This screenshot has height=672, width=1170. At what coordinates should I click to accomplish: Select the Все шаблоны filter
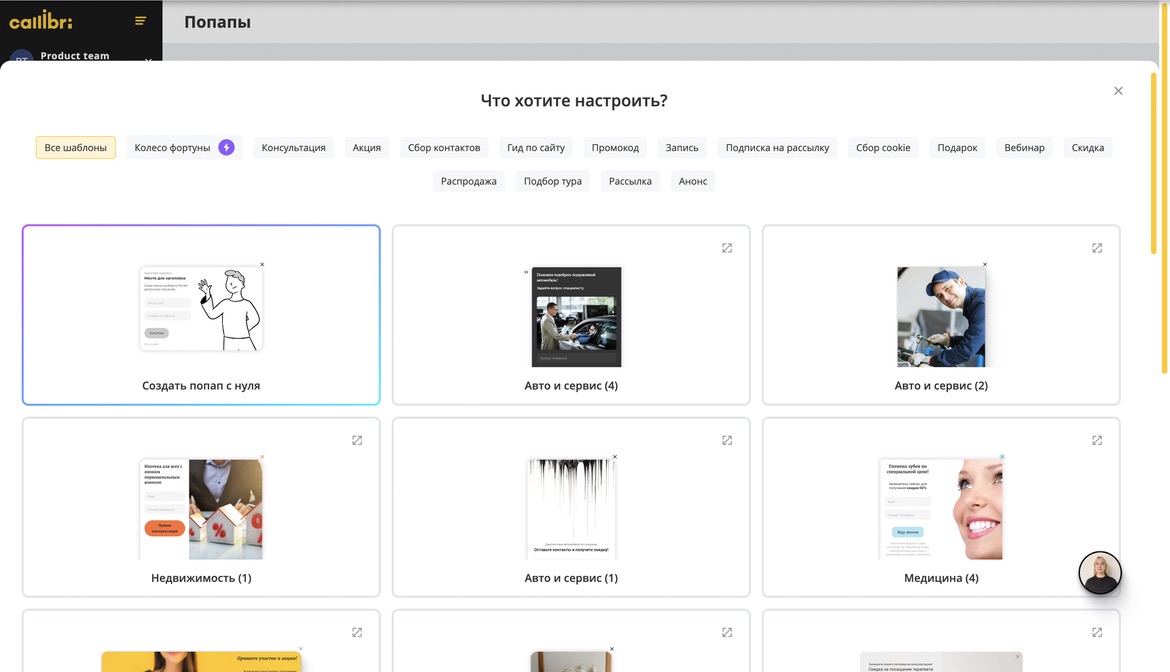point(76,148)
